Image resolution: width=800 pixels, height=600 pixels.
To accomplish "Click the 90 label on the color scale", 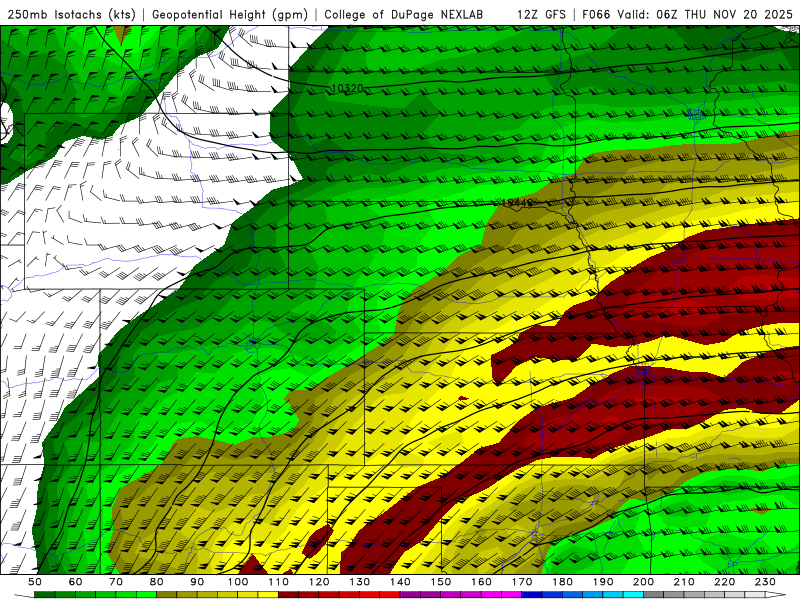I will [197, 582].
